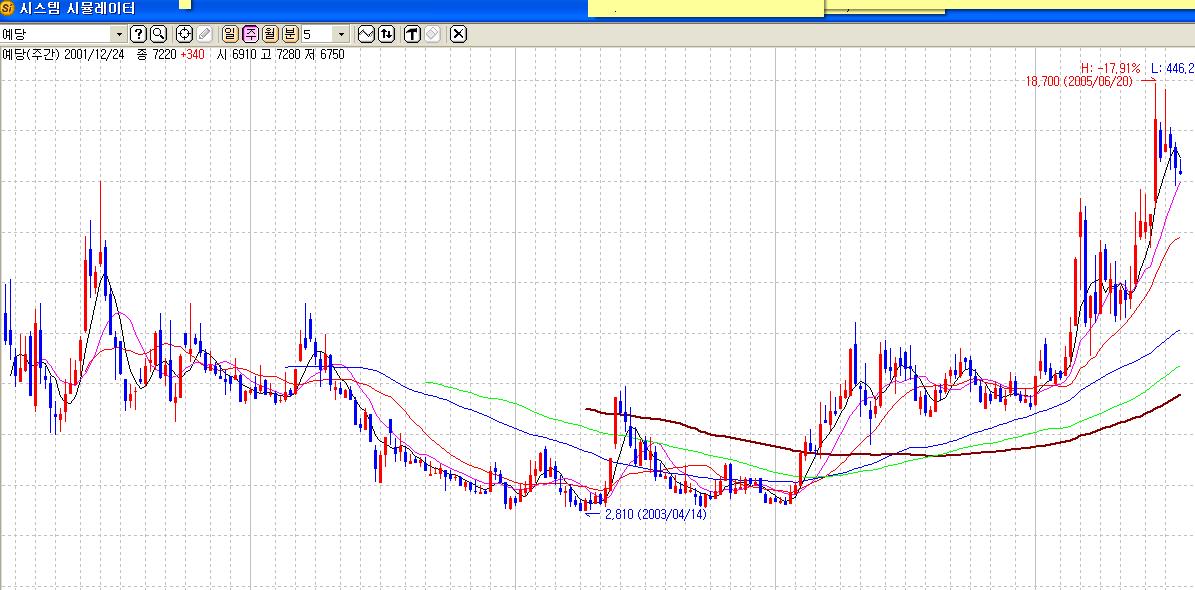This screenshot has width=1195, height=590.
Task: Expand the minute interval dropdown arrow
Action: [x=341, y=34]
